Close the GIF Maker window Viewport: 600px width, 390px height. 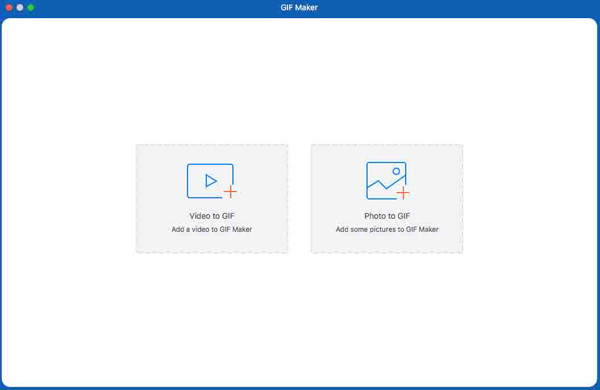(9, 7)
